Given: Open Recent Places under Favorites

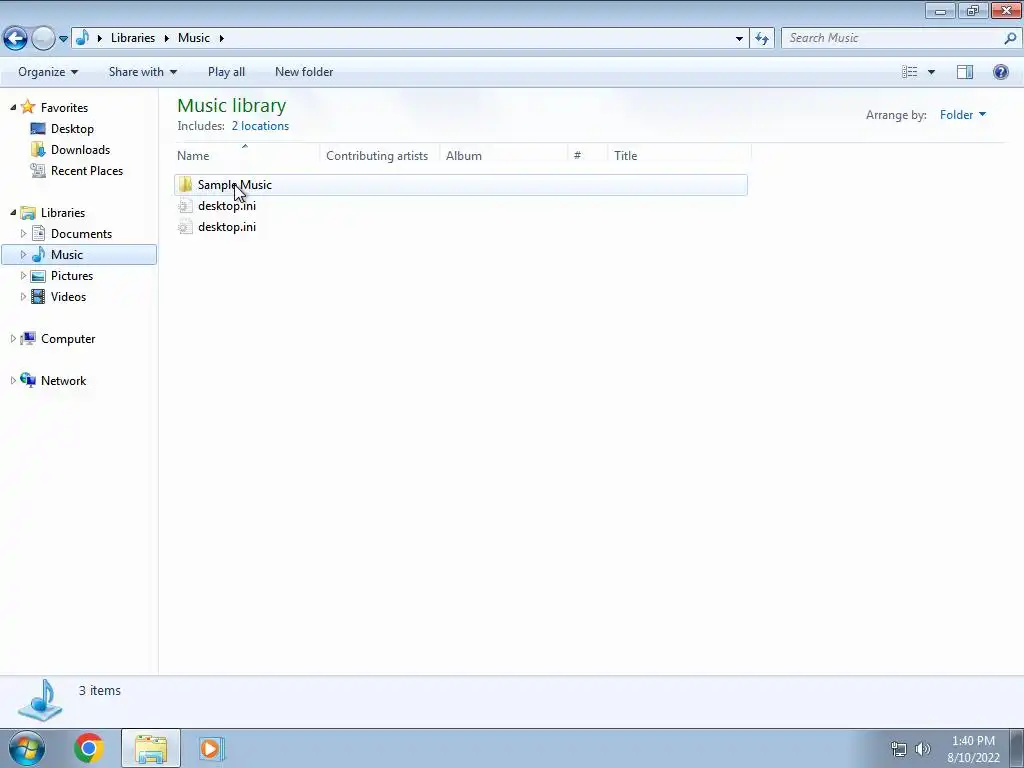Looking at the screenshot, I should (x=87, y=170).
